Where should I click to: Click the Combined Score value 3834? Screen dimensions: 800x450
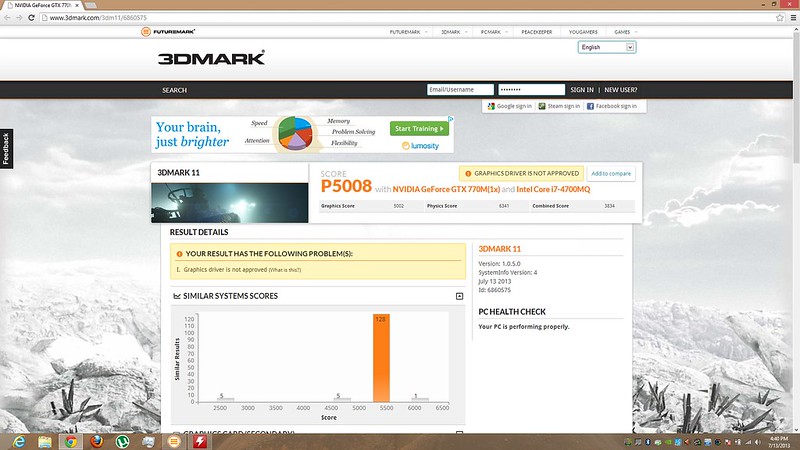click(609, 206)
